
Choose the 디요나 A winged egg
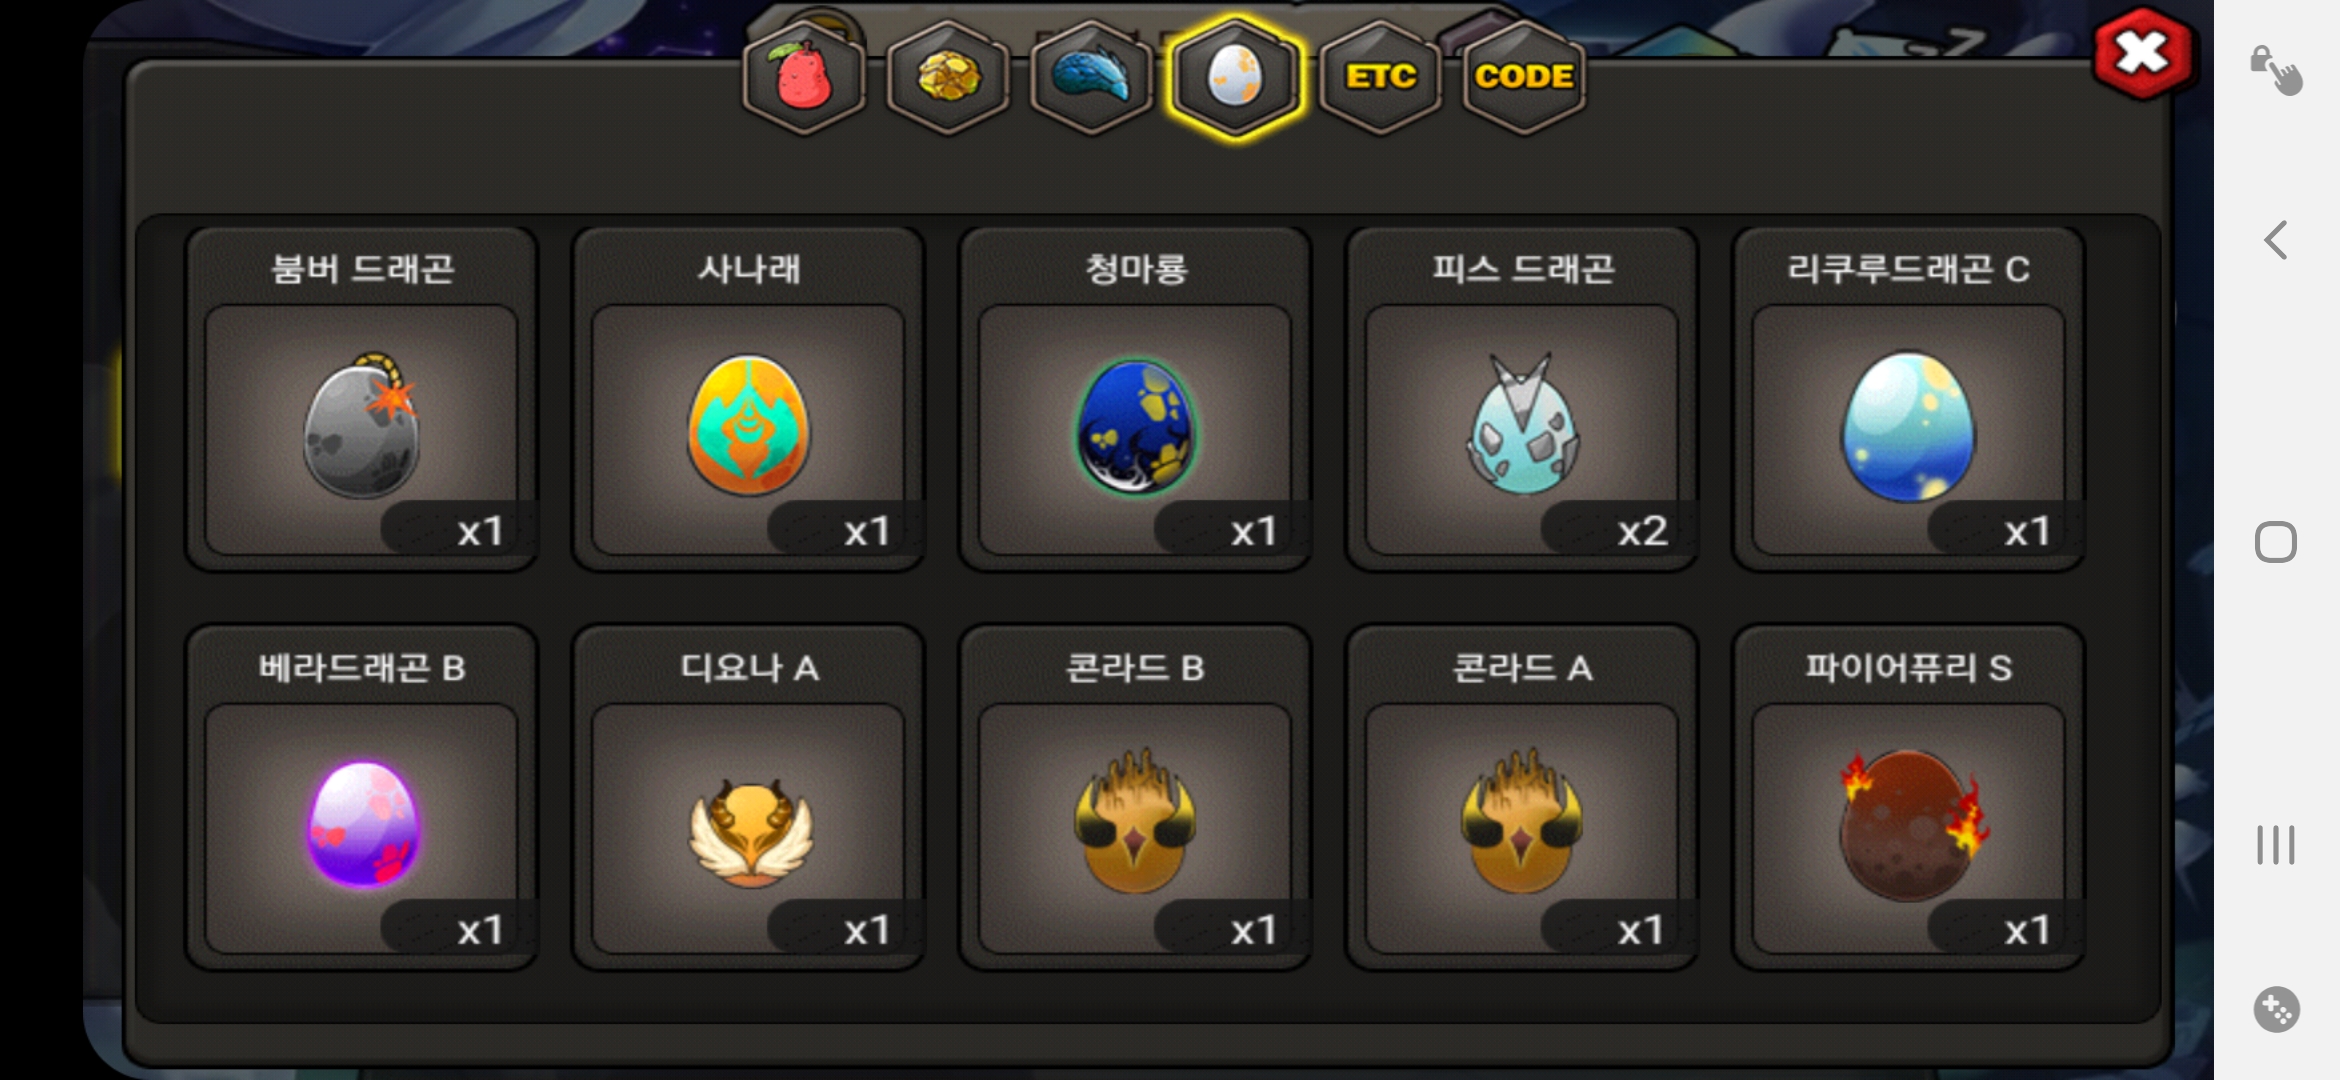click(749, 798)
